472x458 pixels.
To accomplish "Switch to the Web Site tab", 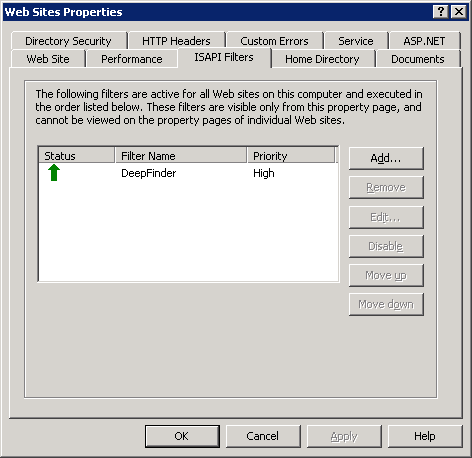I will 48,59.
